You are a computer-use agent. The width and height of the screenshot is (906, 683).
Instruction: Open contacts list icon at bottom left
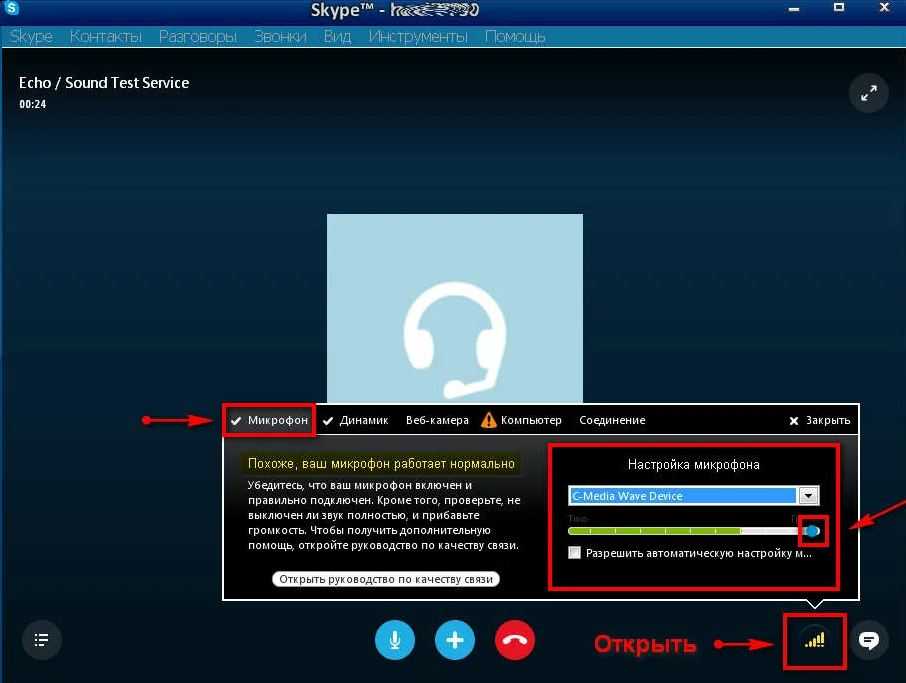(41, 638)
